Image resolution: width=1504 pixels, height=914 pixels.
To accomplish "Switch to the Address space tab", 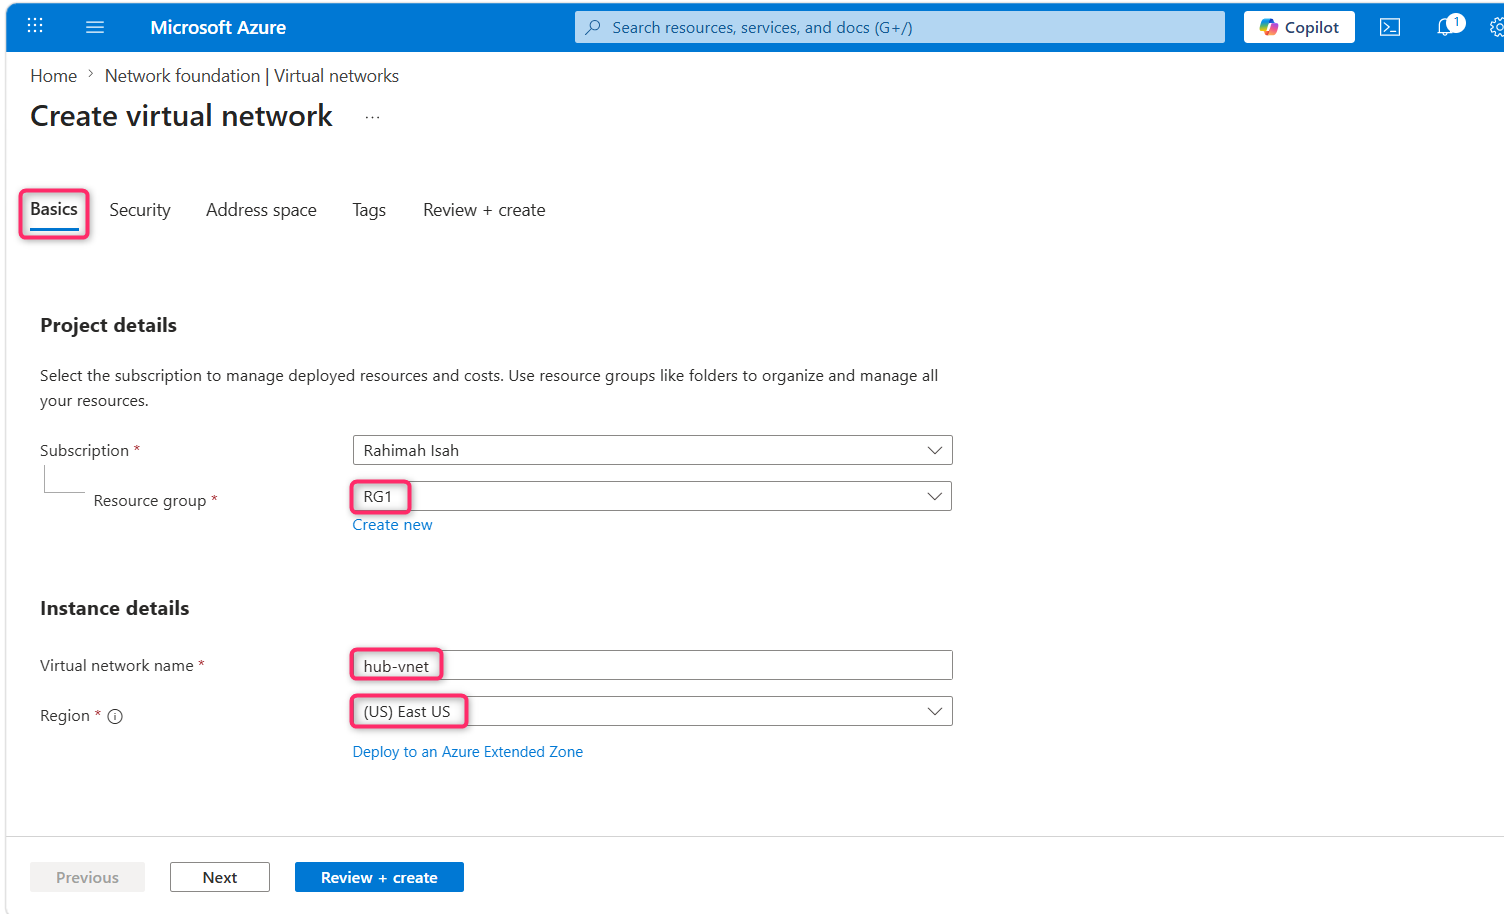I will tap(261, 210).
